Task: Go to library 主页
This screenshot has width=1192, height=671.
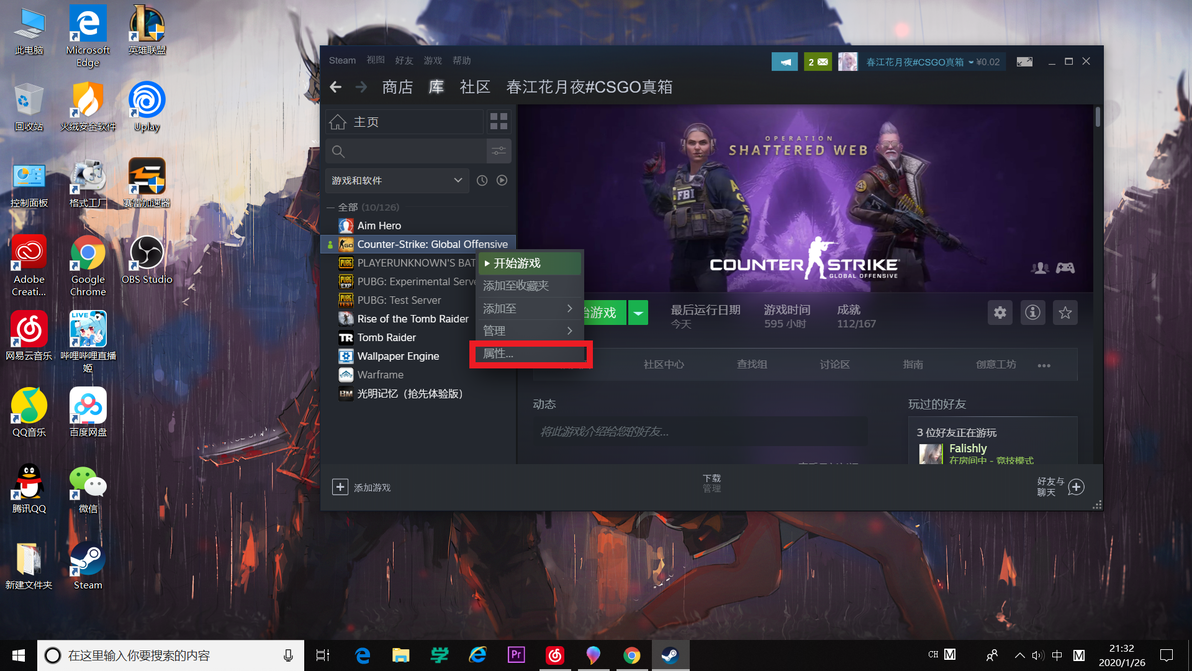Action: (x=405, y=122)
